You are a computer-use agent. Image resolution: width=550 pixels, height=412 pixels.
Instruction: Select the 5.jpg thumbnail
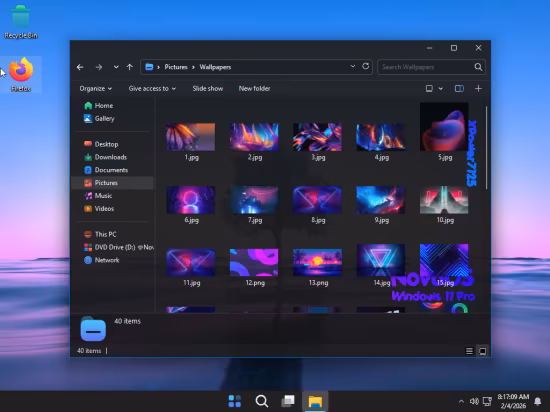click(444, 127)
